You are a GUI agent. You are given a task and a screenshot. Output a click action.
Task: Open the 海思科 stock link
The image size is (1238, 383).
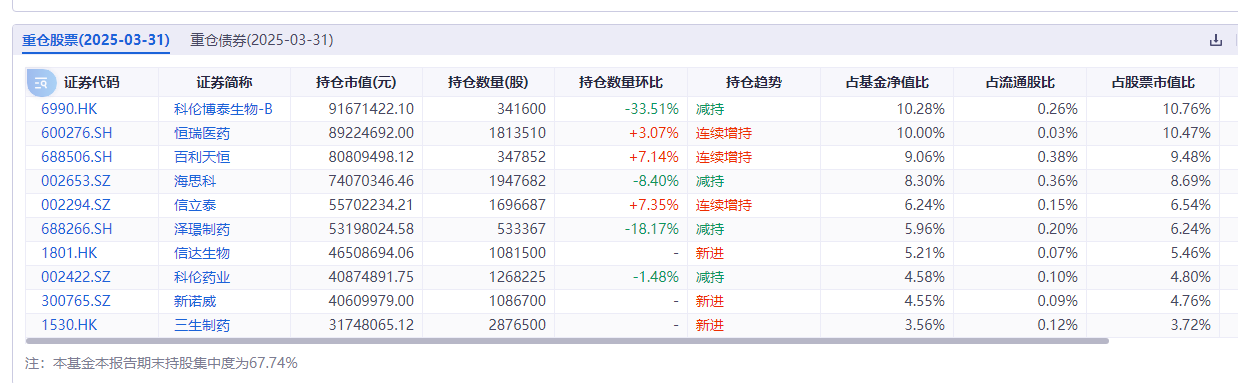(x=195, y=181)
